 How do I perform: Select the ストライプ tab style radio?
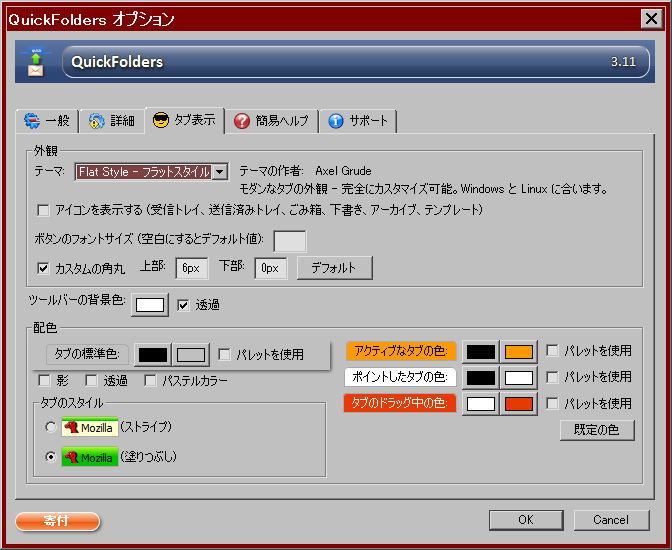pyautogui.click(x=51, y=427)
